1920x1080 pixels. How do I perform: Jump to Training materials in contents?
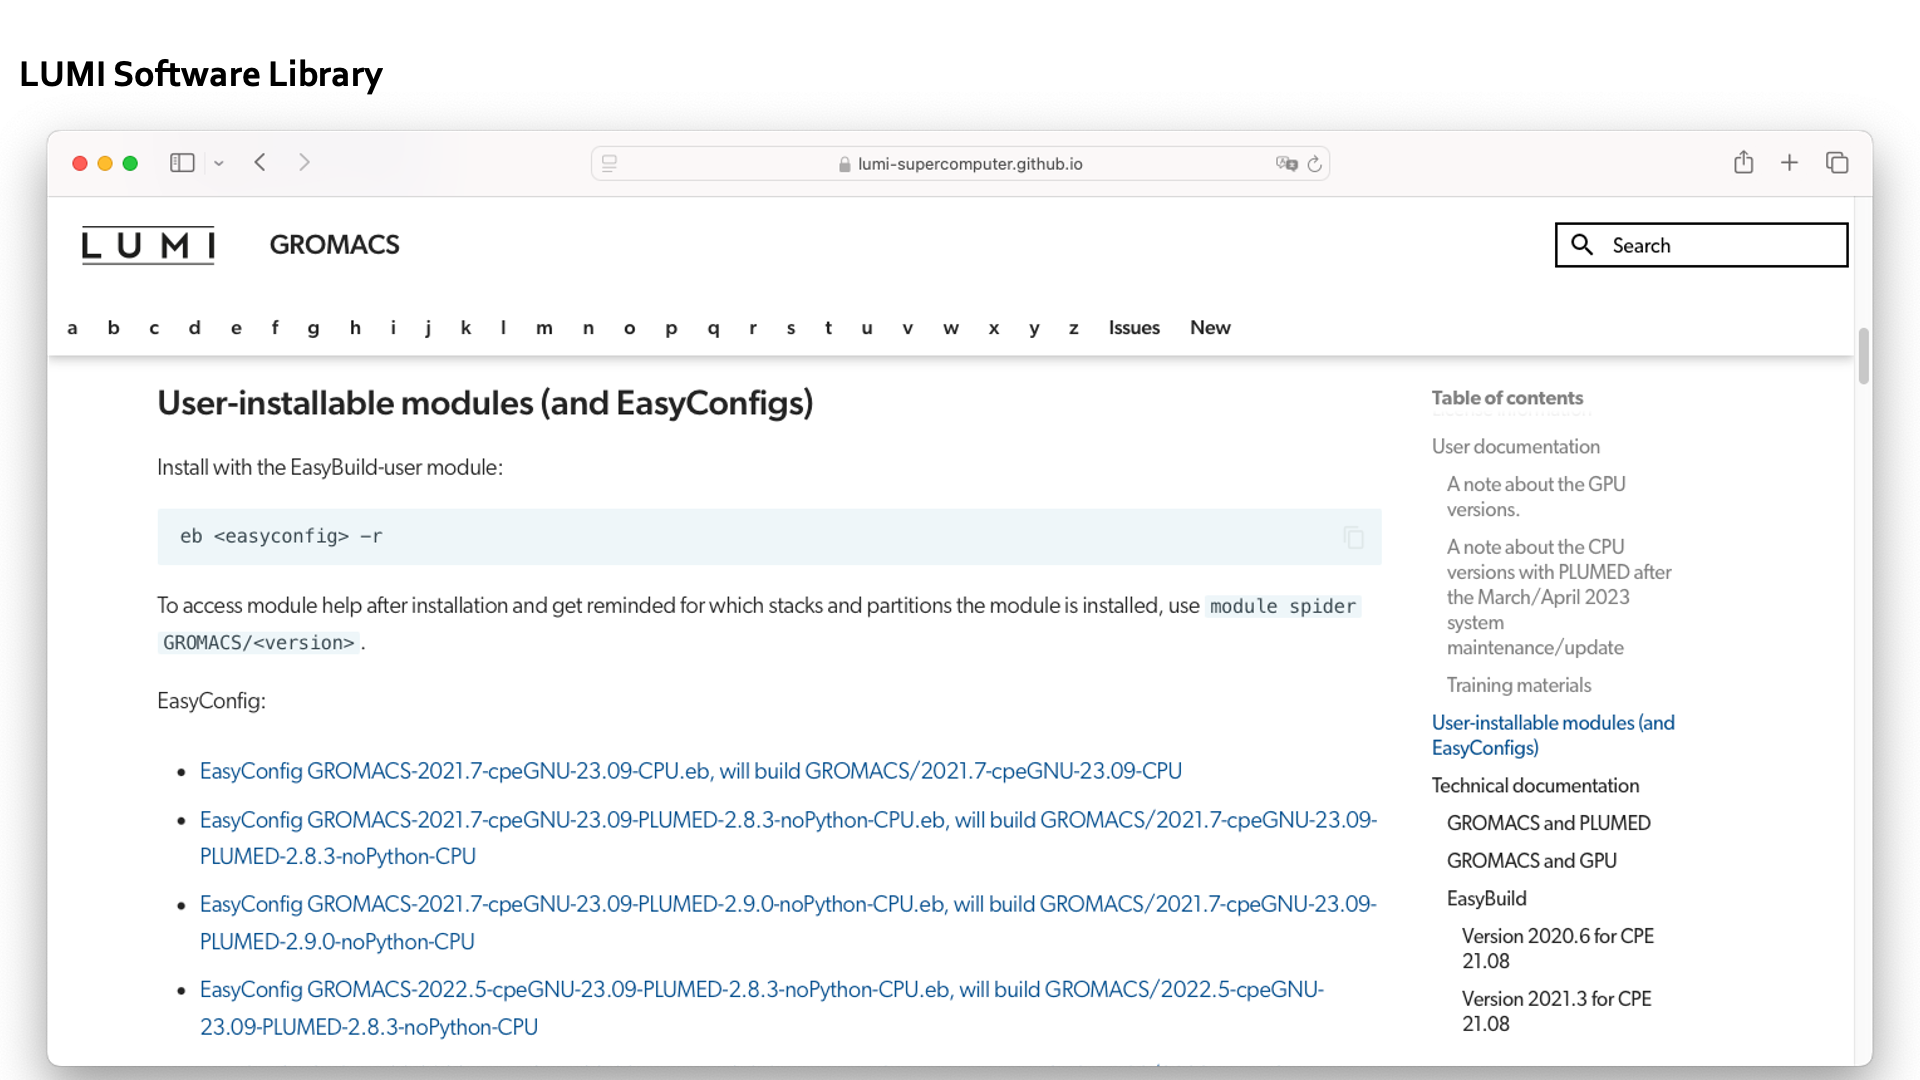click(1519, 685)
